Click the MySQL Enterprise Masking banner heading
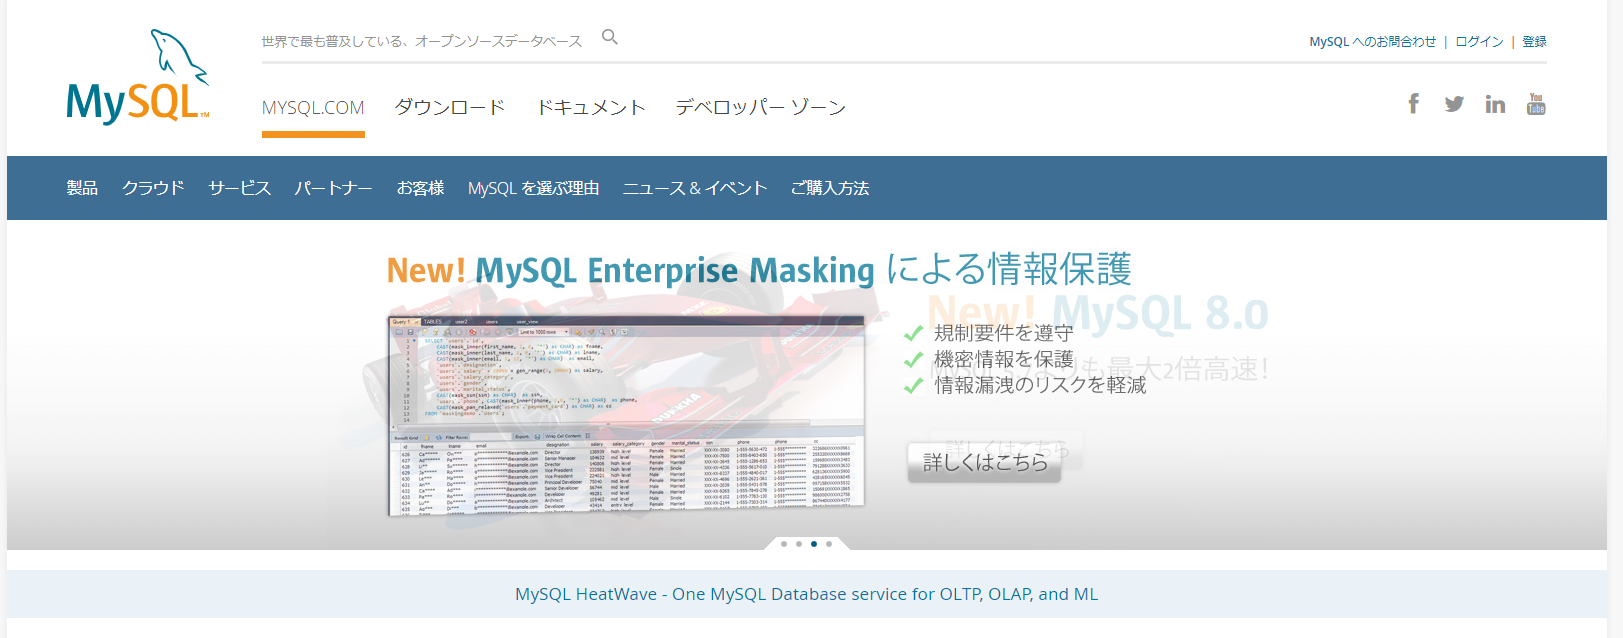 coord(759,270)
